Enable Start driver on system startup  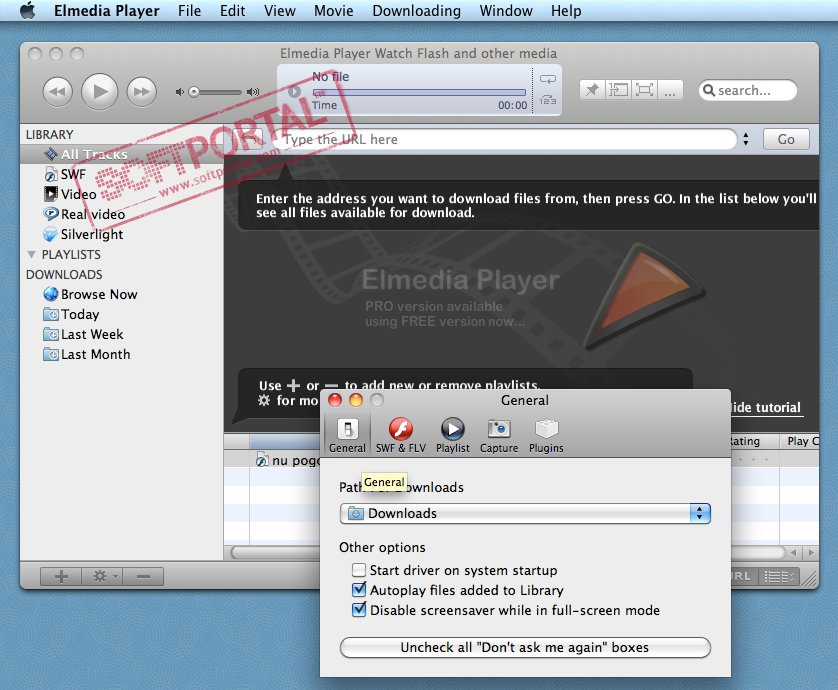tap(359, 570)
